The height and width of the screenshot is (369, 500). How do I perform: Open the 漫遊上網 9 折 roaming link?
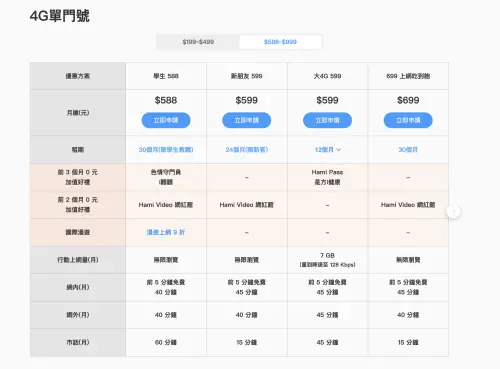point(166,232)
